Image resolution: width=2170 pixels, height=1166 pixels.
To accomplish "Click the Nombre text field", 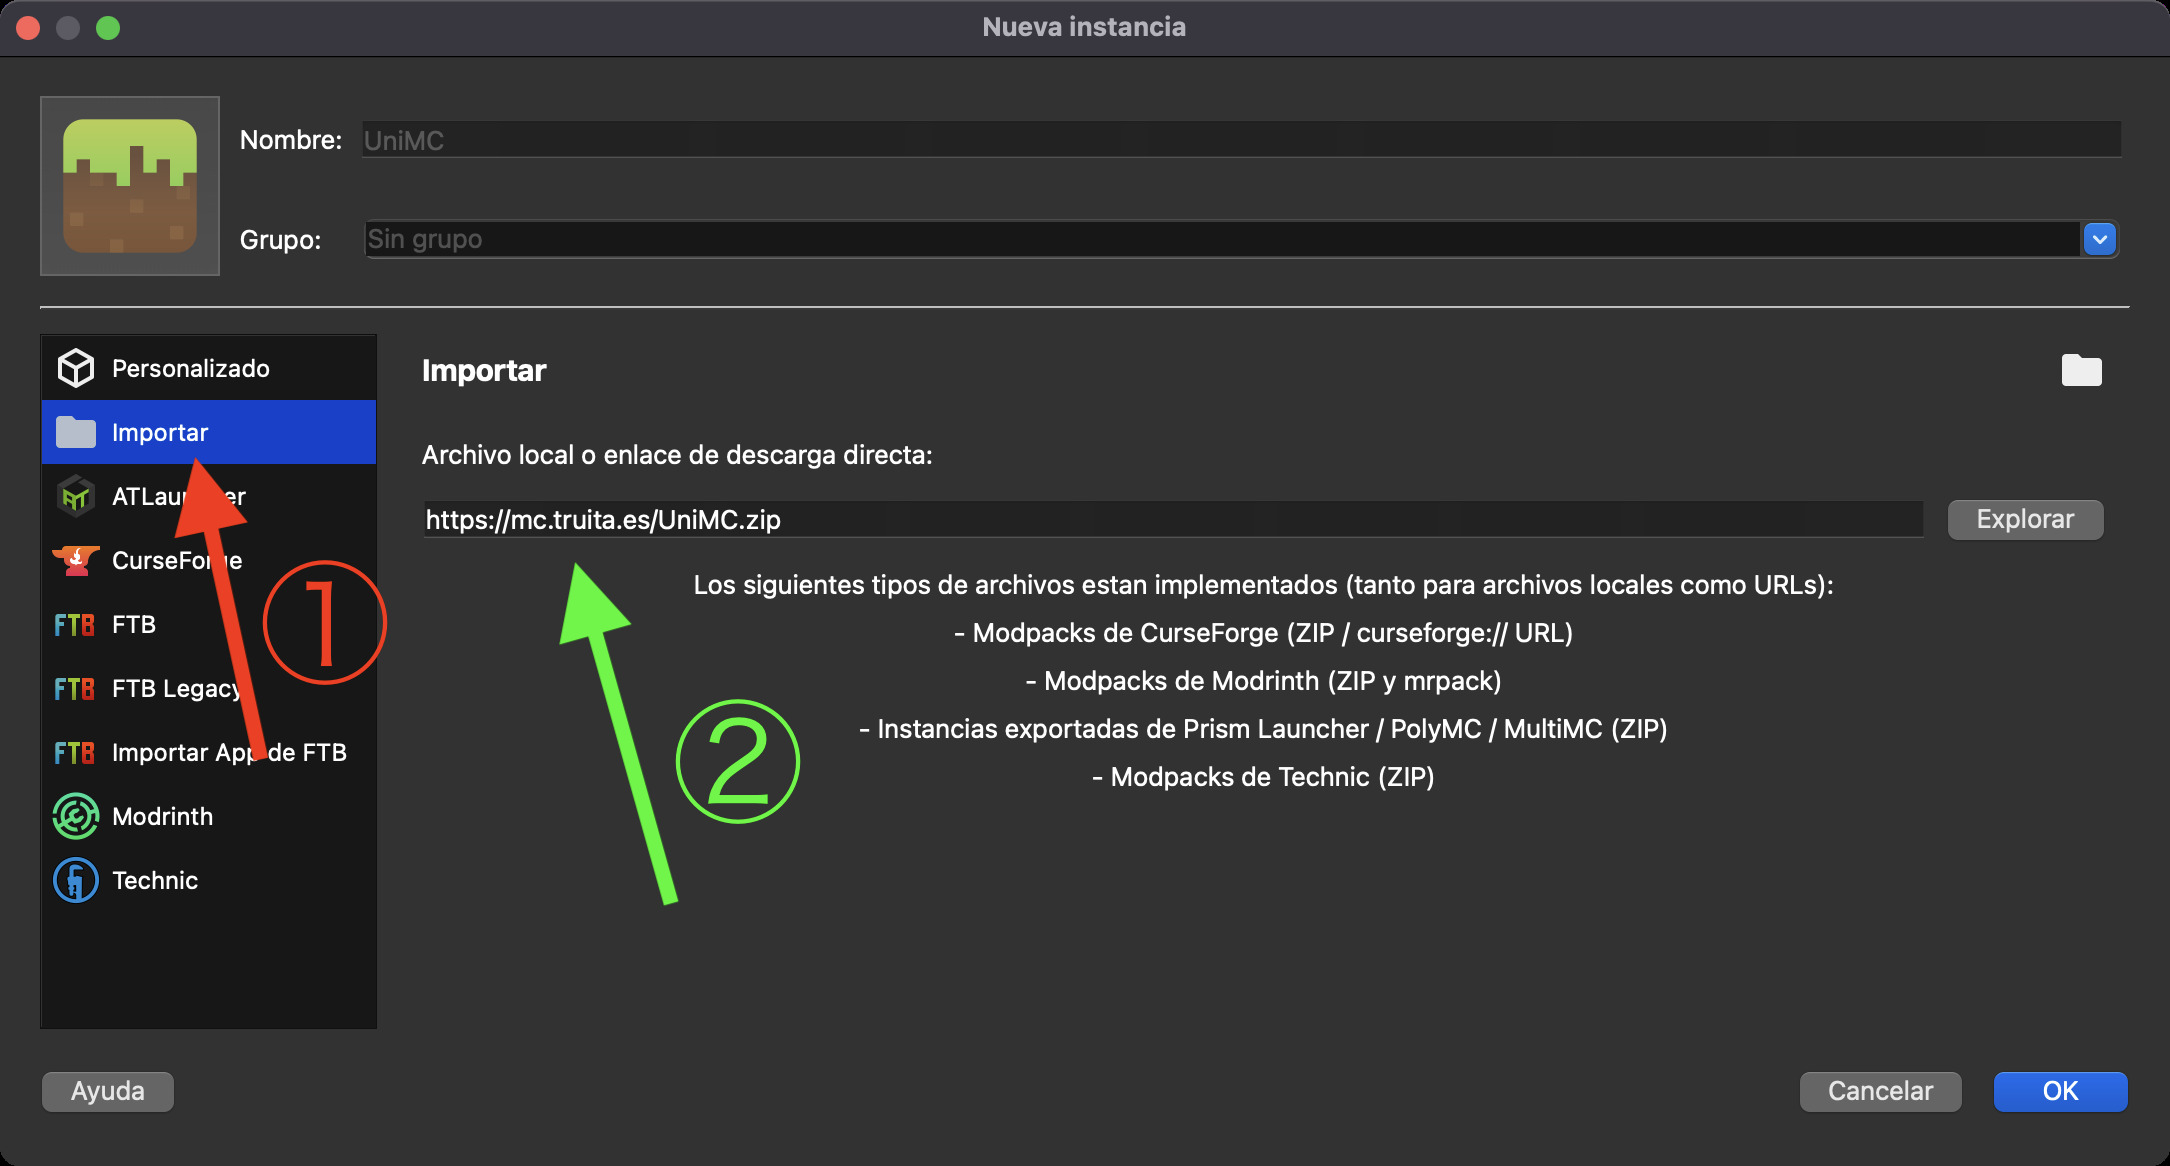I will pyautogui.click(x=1240, y=140).
